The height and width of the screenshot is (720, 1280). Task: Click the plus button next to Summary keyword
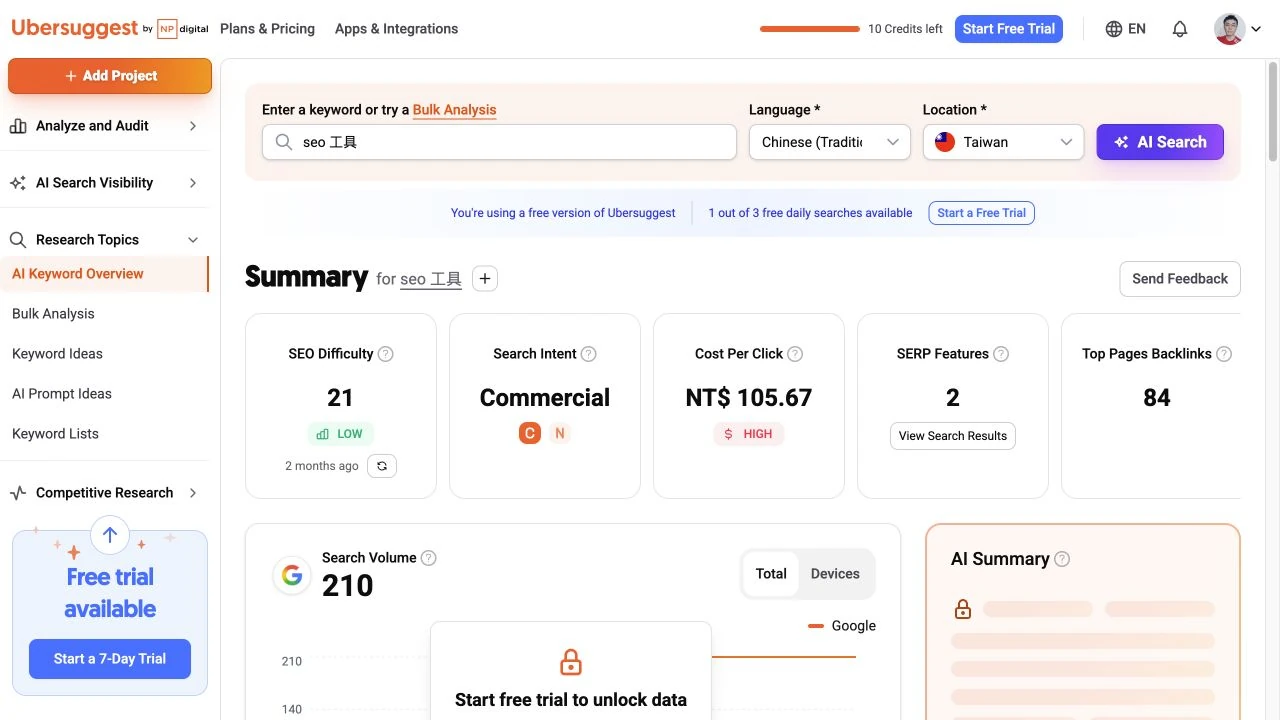[x=485, y=279]
